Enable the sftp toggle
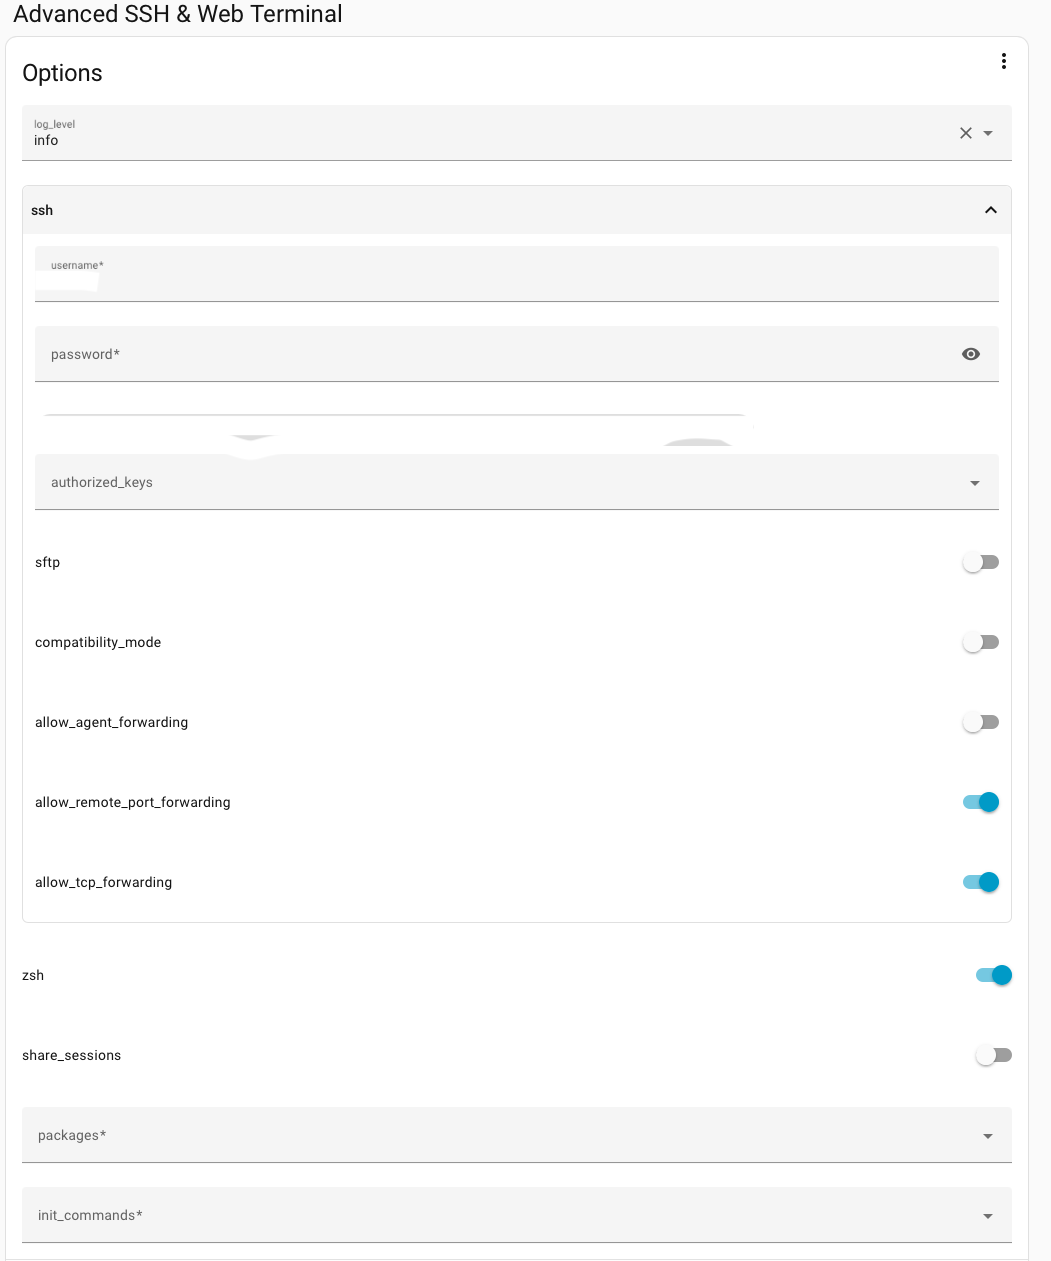 (x=980, y=562)
